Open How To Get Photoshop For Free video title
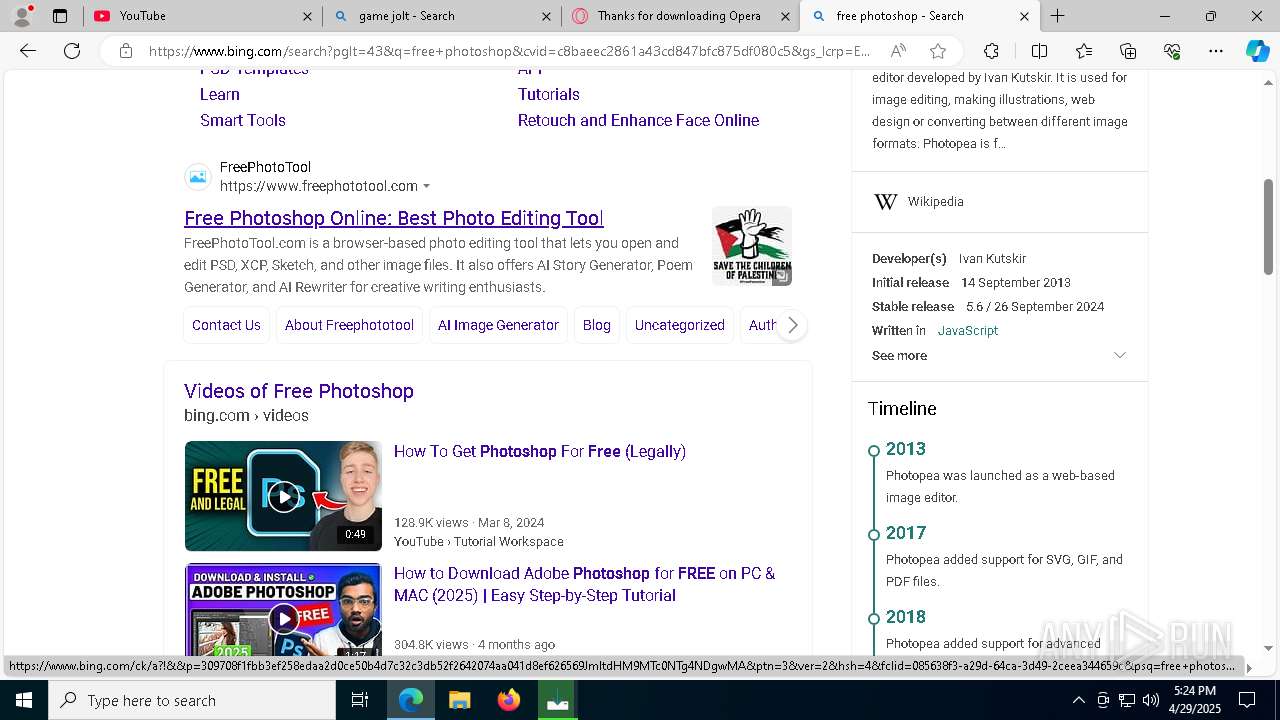The image size is (1280, 720). 540,452
